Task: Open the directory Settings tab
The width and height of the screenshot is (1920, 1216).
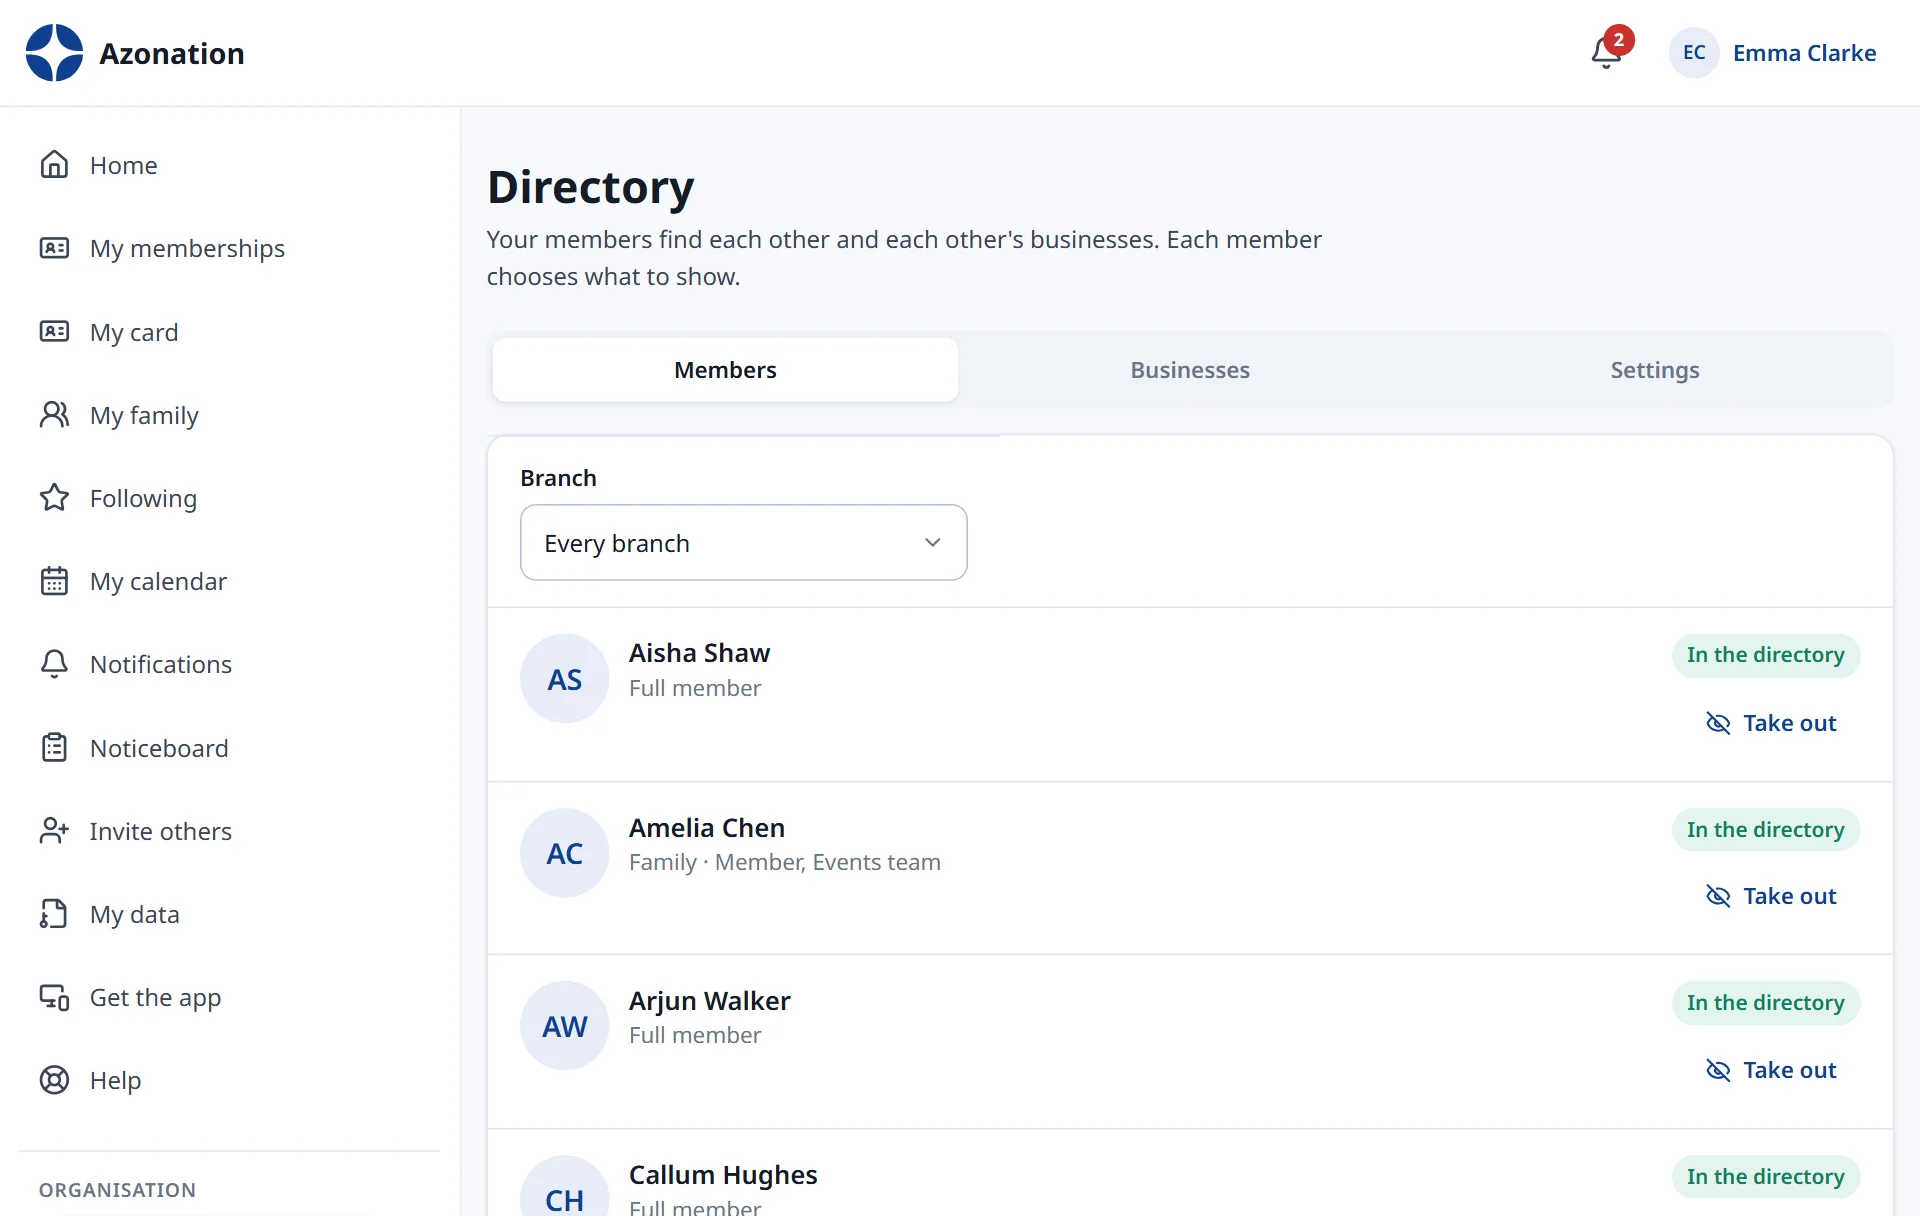Action: coord(1655,370)
